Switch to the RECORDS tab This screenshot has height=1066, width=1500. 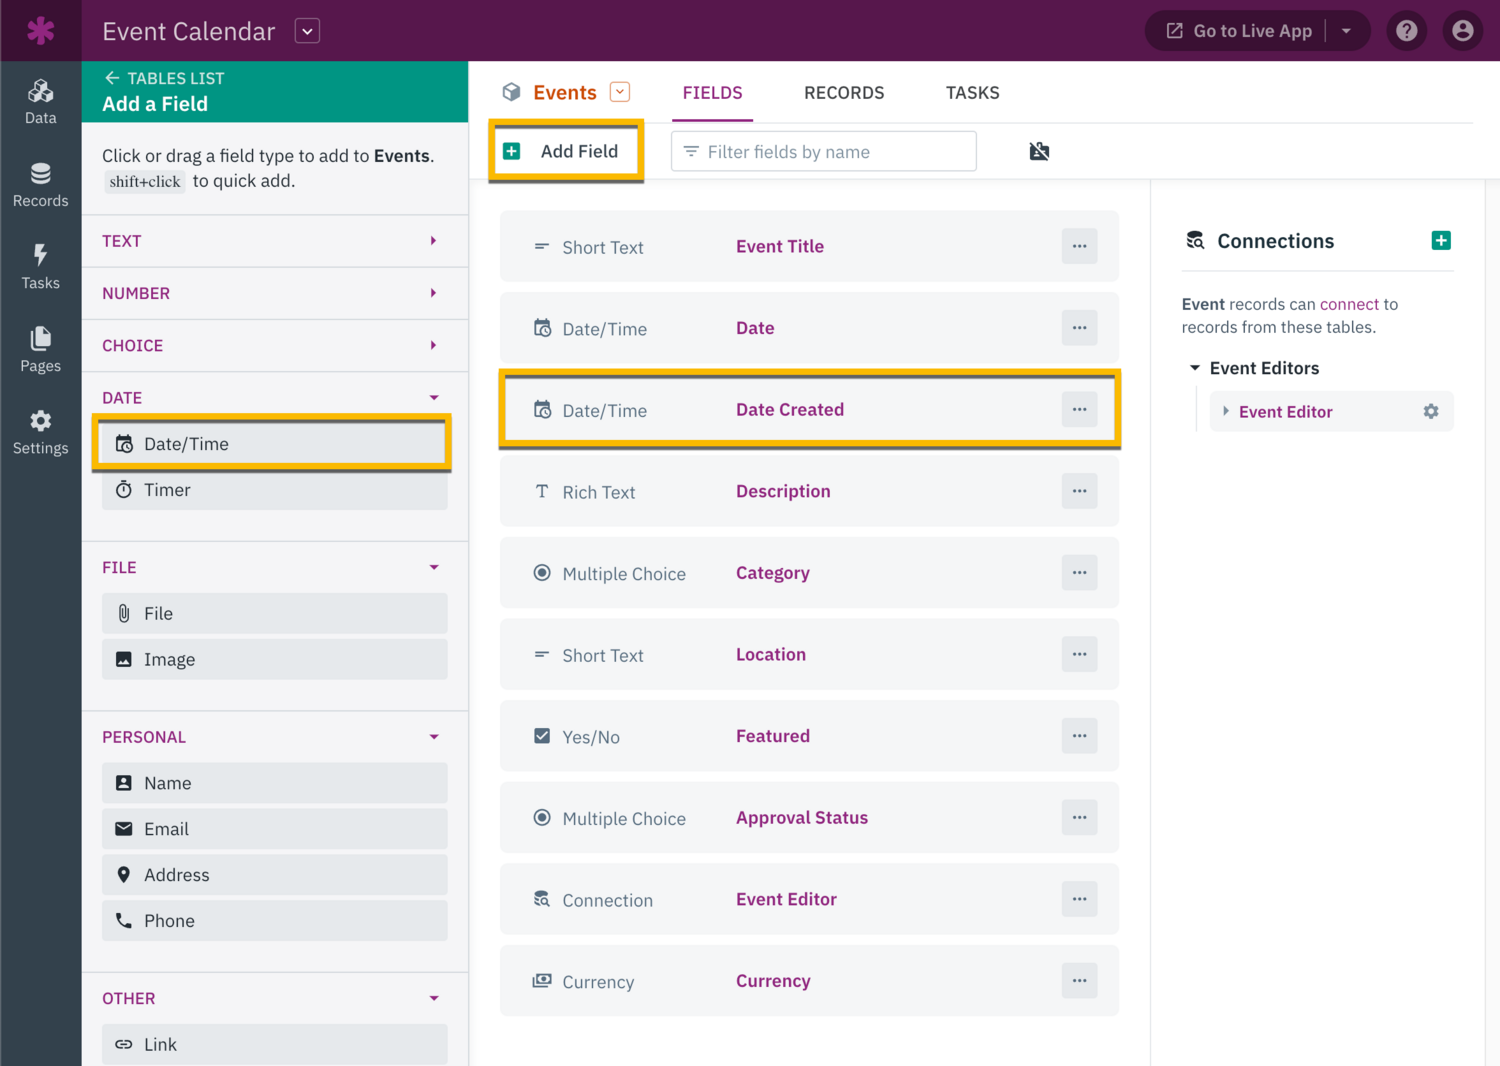pos(843,92)
